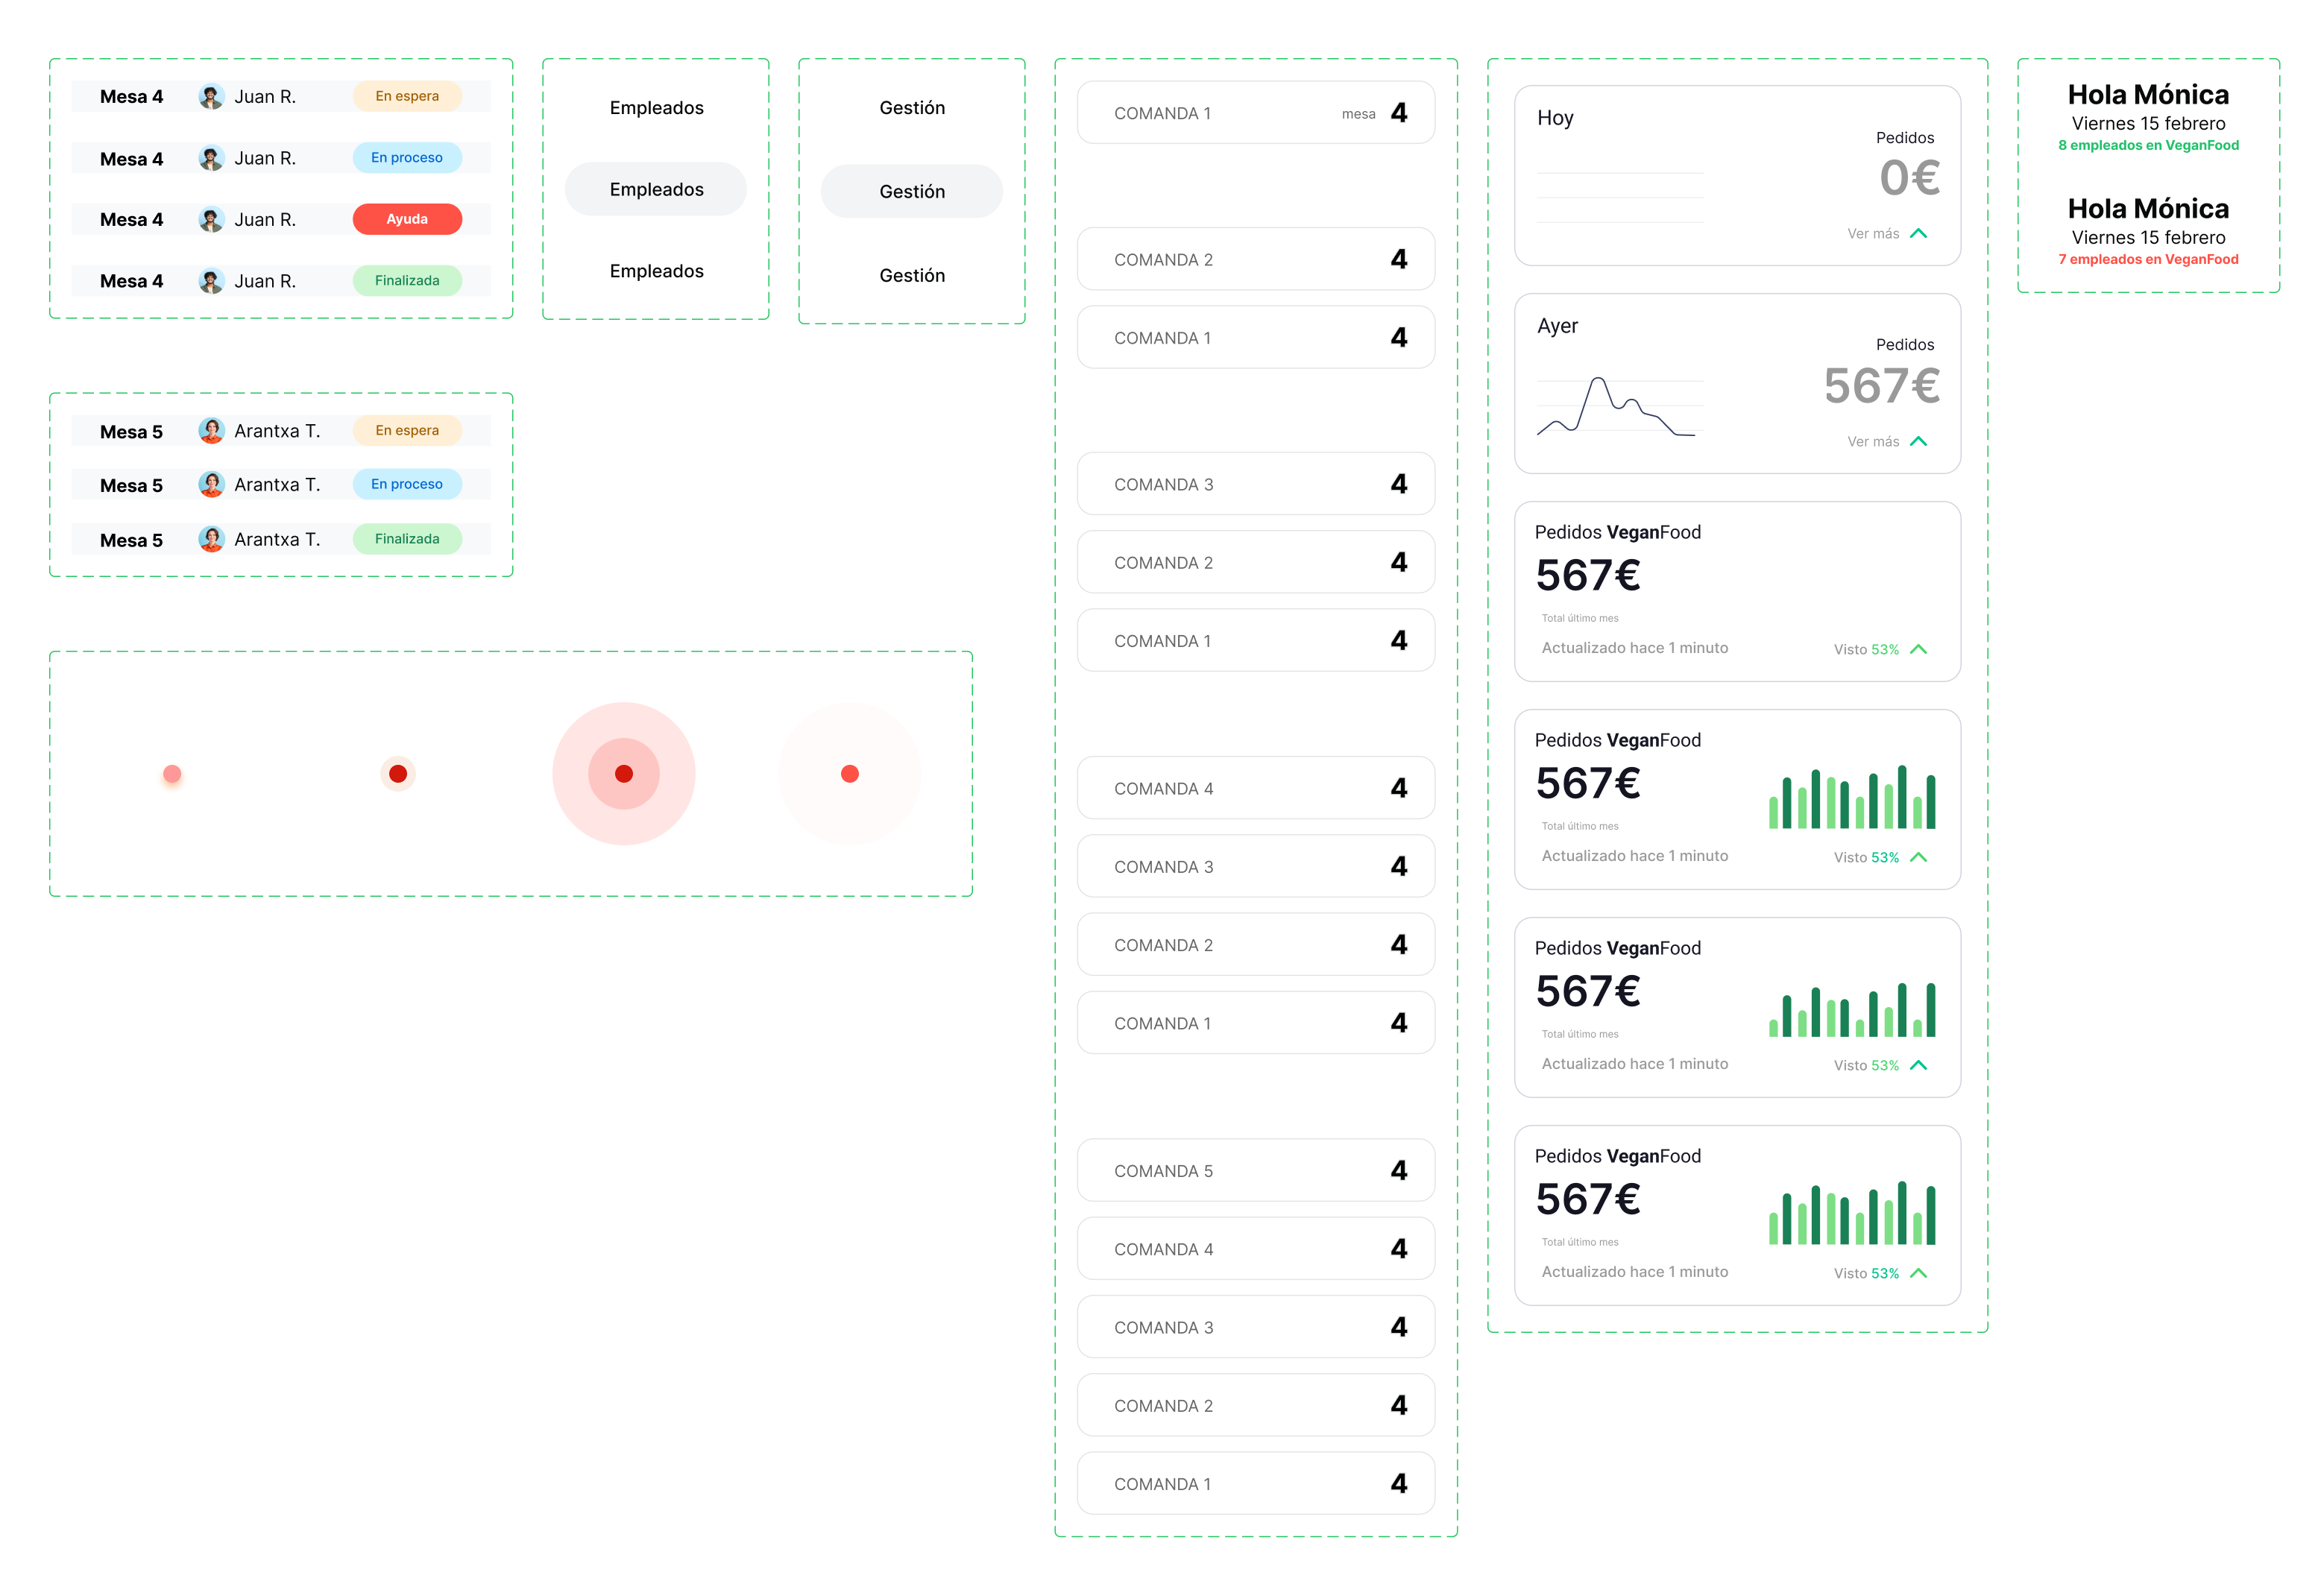The width and height of the screenshot is (2321, 1596).
Task: Expand Ver más chevron in Ayer card
Action: pos(1918,442)
